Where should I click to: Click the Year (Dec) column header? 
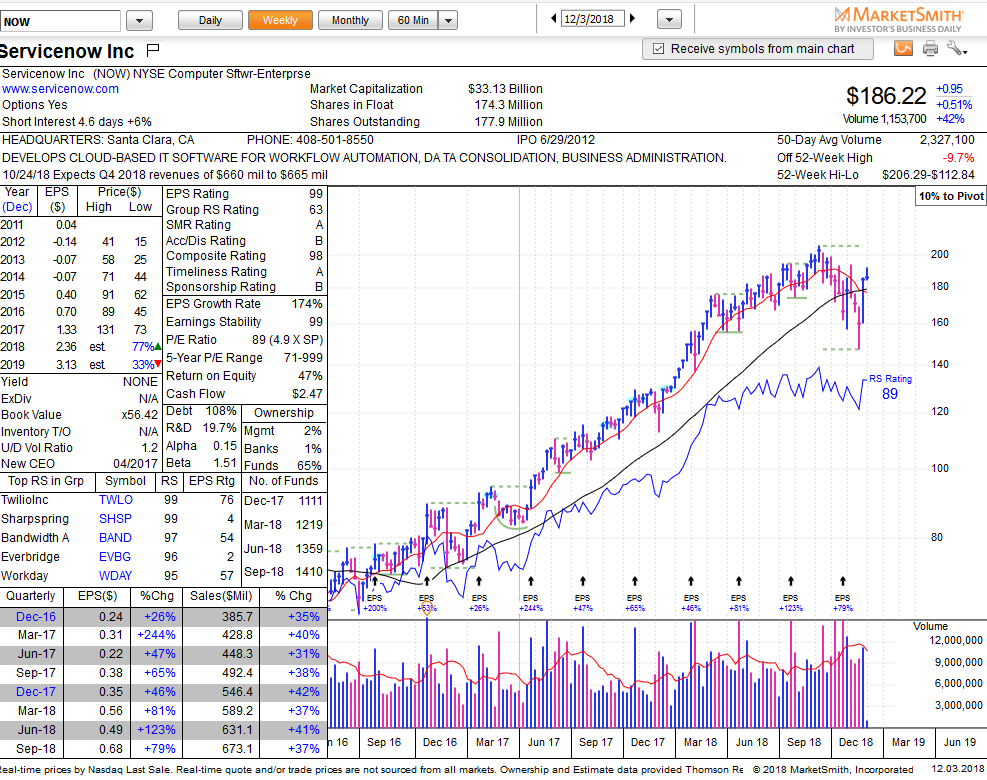(17, 200)
